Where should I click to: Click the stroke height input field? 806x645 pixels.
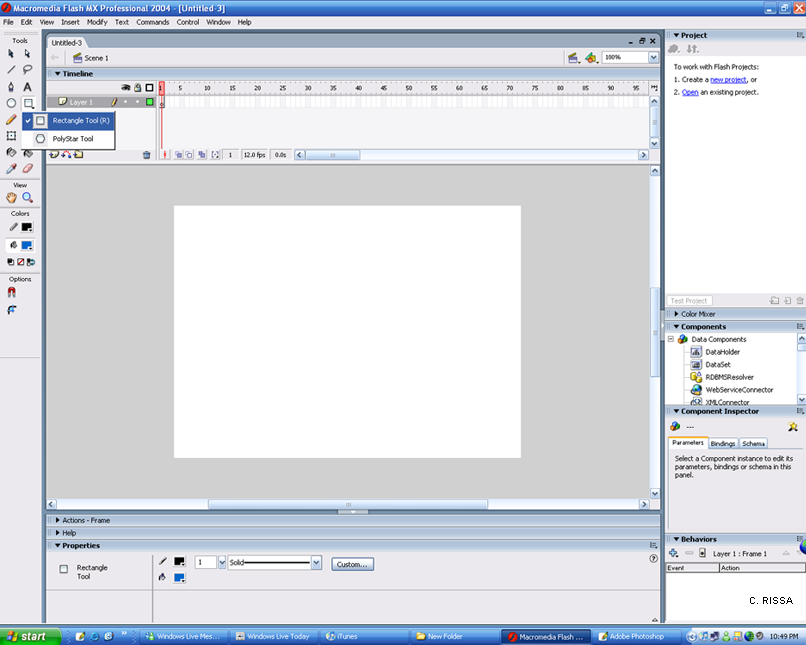pos(205,563)
